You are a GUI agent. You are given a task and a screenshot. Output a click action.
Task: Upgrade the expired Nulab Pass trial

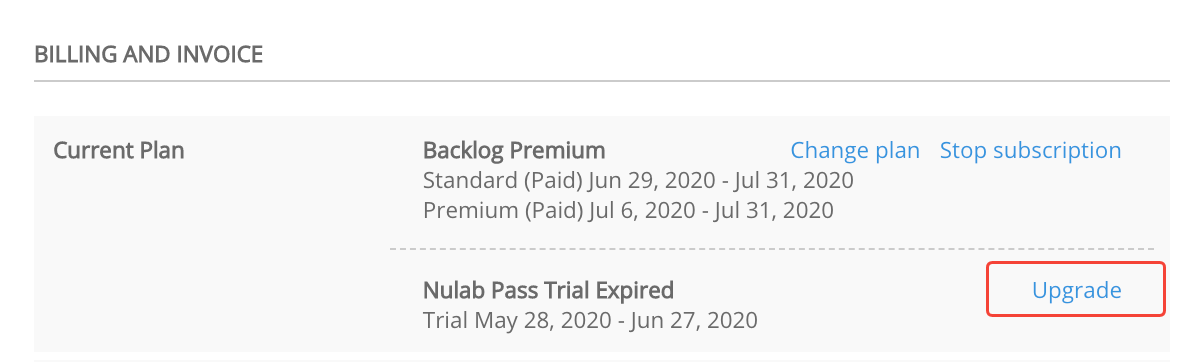pos(1076,290)
